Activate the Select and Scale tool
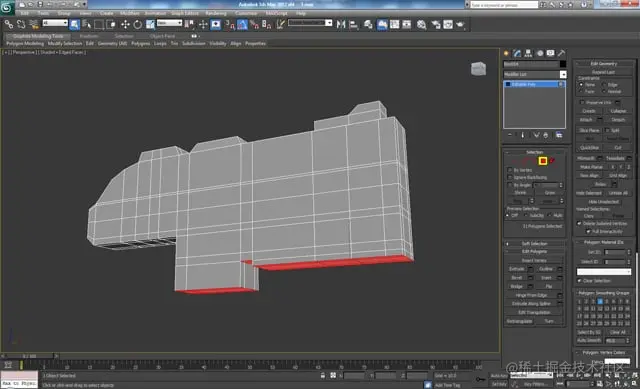The height and width of the screenshot is (389, 640). point(150,25)
